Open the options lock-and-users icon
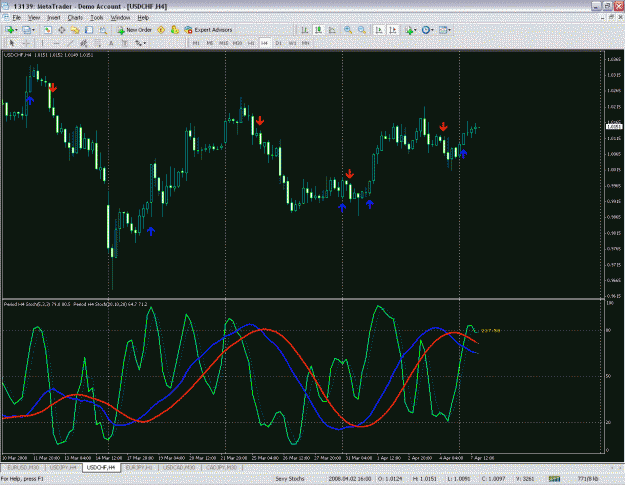 (175, 30)
